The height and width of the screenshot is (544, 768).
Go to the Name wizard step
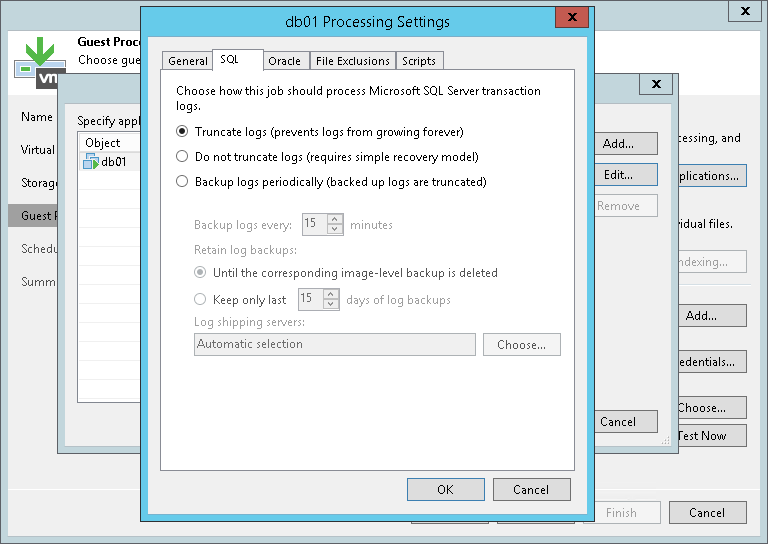click(x=36, y=117)
